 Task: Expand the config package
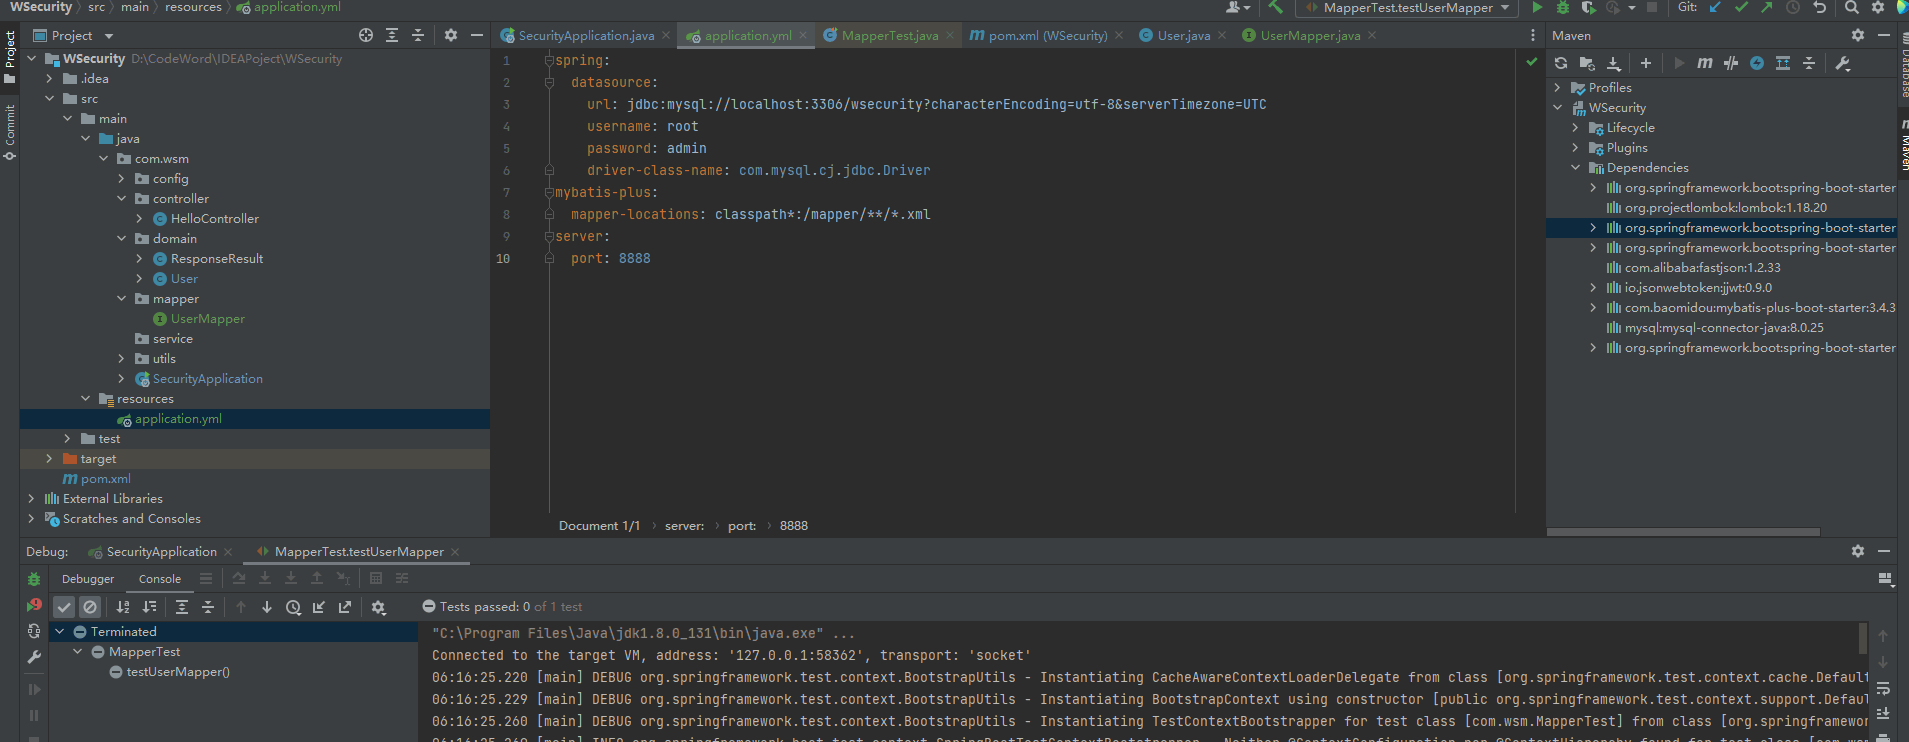(x=121, y=179)
